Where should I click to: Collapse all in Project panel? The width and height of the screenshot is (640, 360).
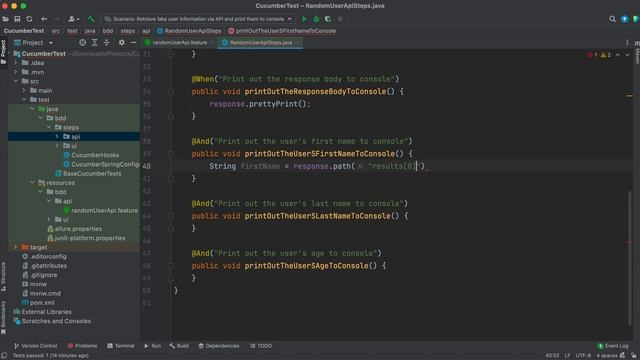click(x=107, y=42)
